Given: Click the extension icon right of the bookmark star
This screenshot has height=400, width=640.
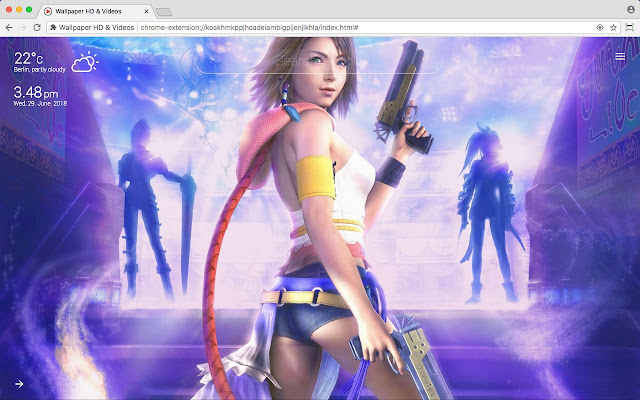Looking at the screenshot, I should point(629,27).
